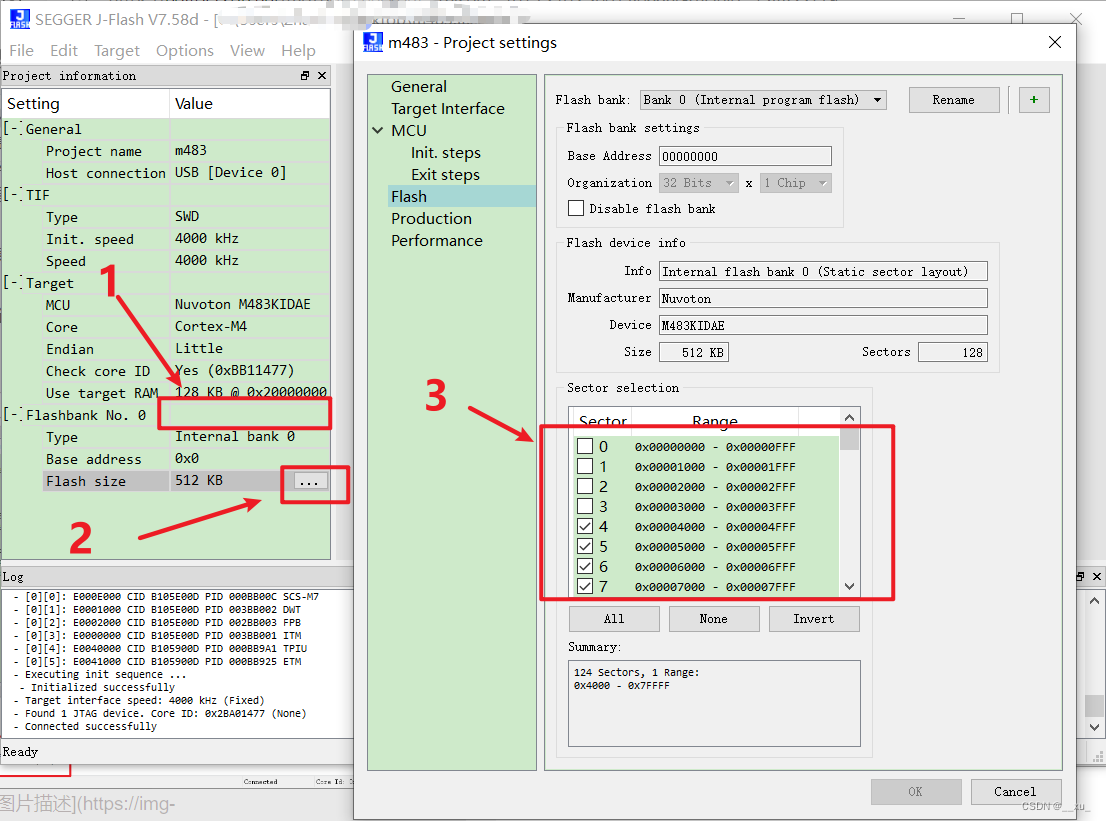Collapse the MCU tree node
Image resolution: width=1106 pixels, height=821 pixels.
tap(377, 130)
